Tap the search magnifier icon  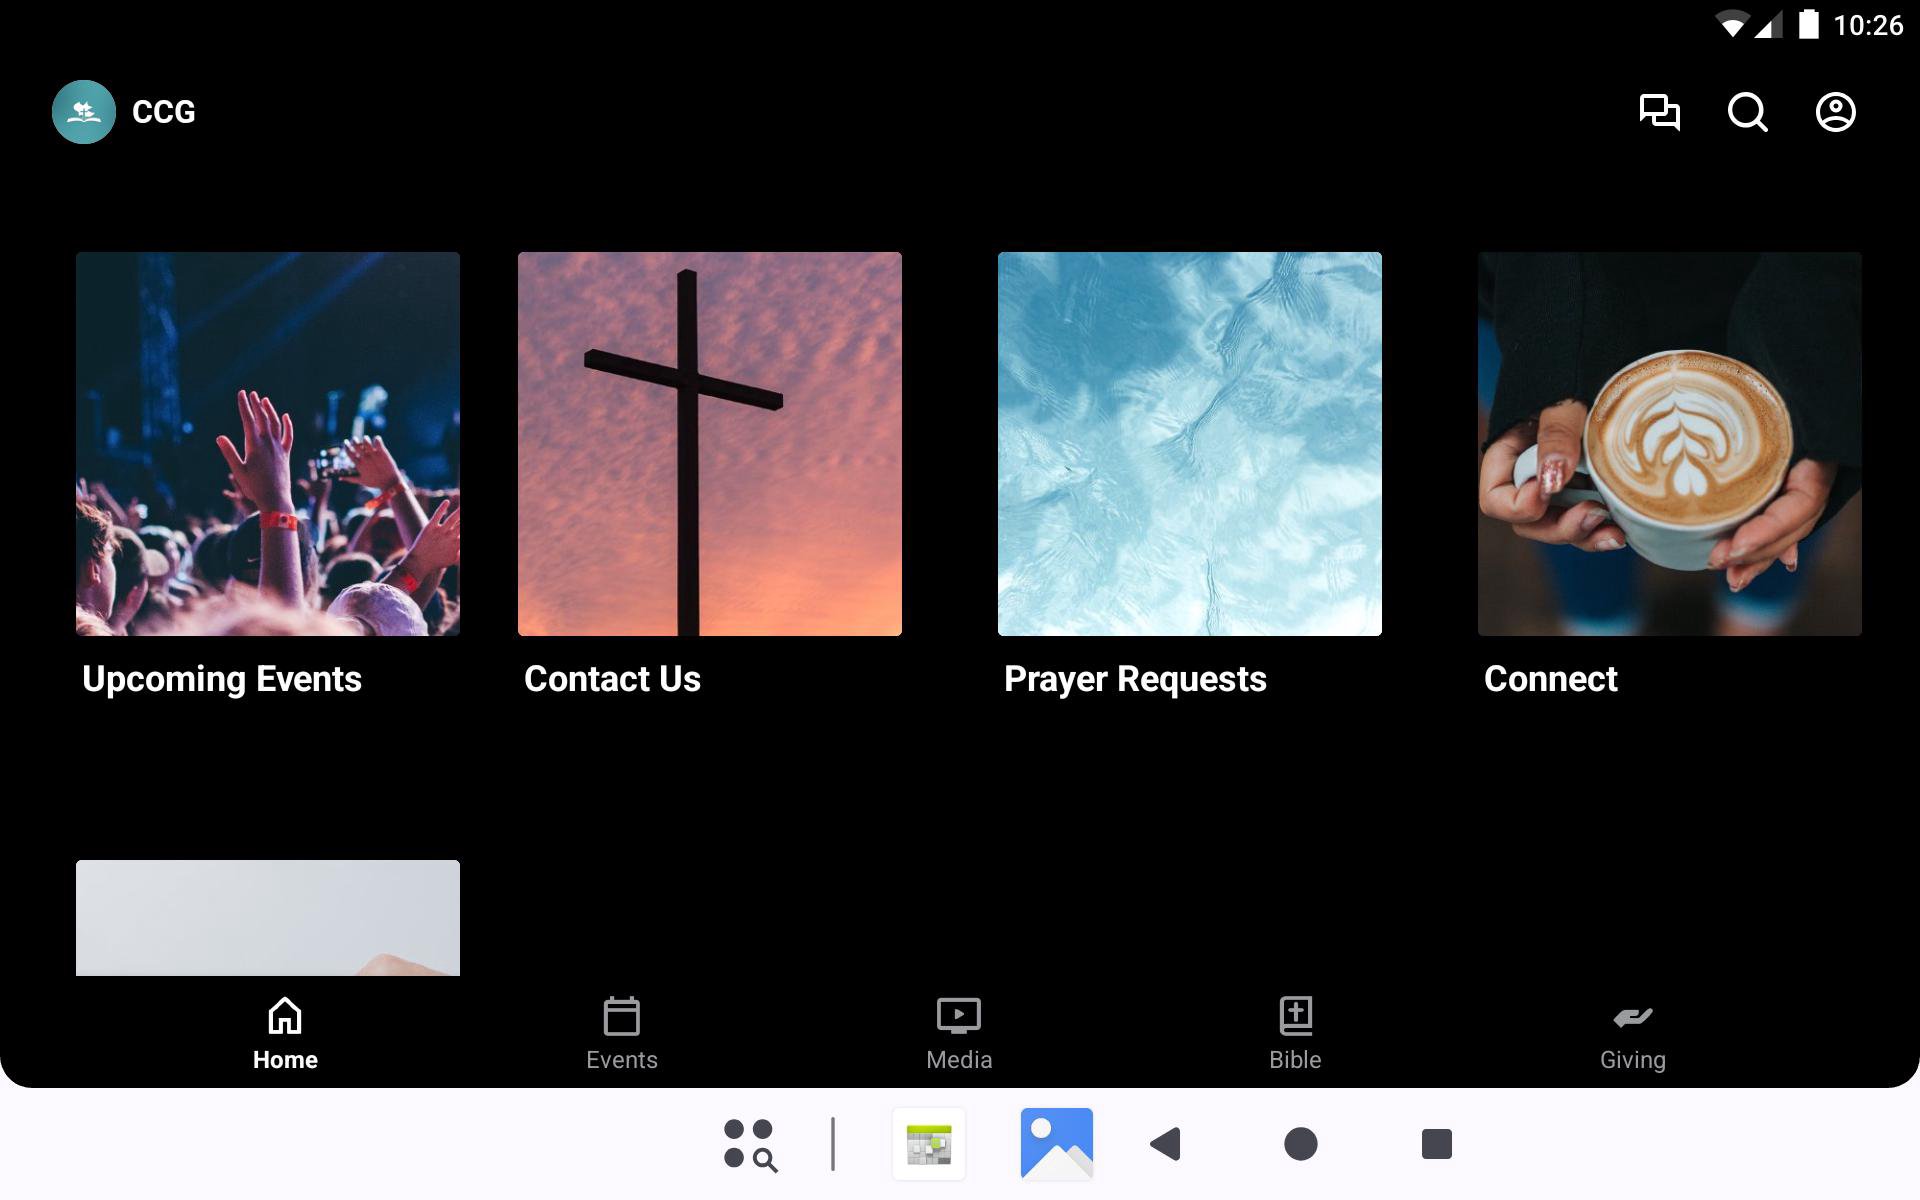(1747, 112)
